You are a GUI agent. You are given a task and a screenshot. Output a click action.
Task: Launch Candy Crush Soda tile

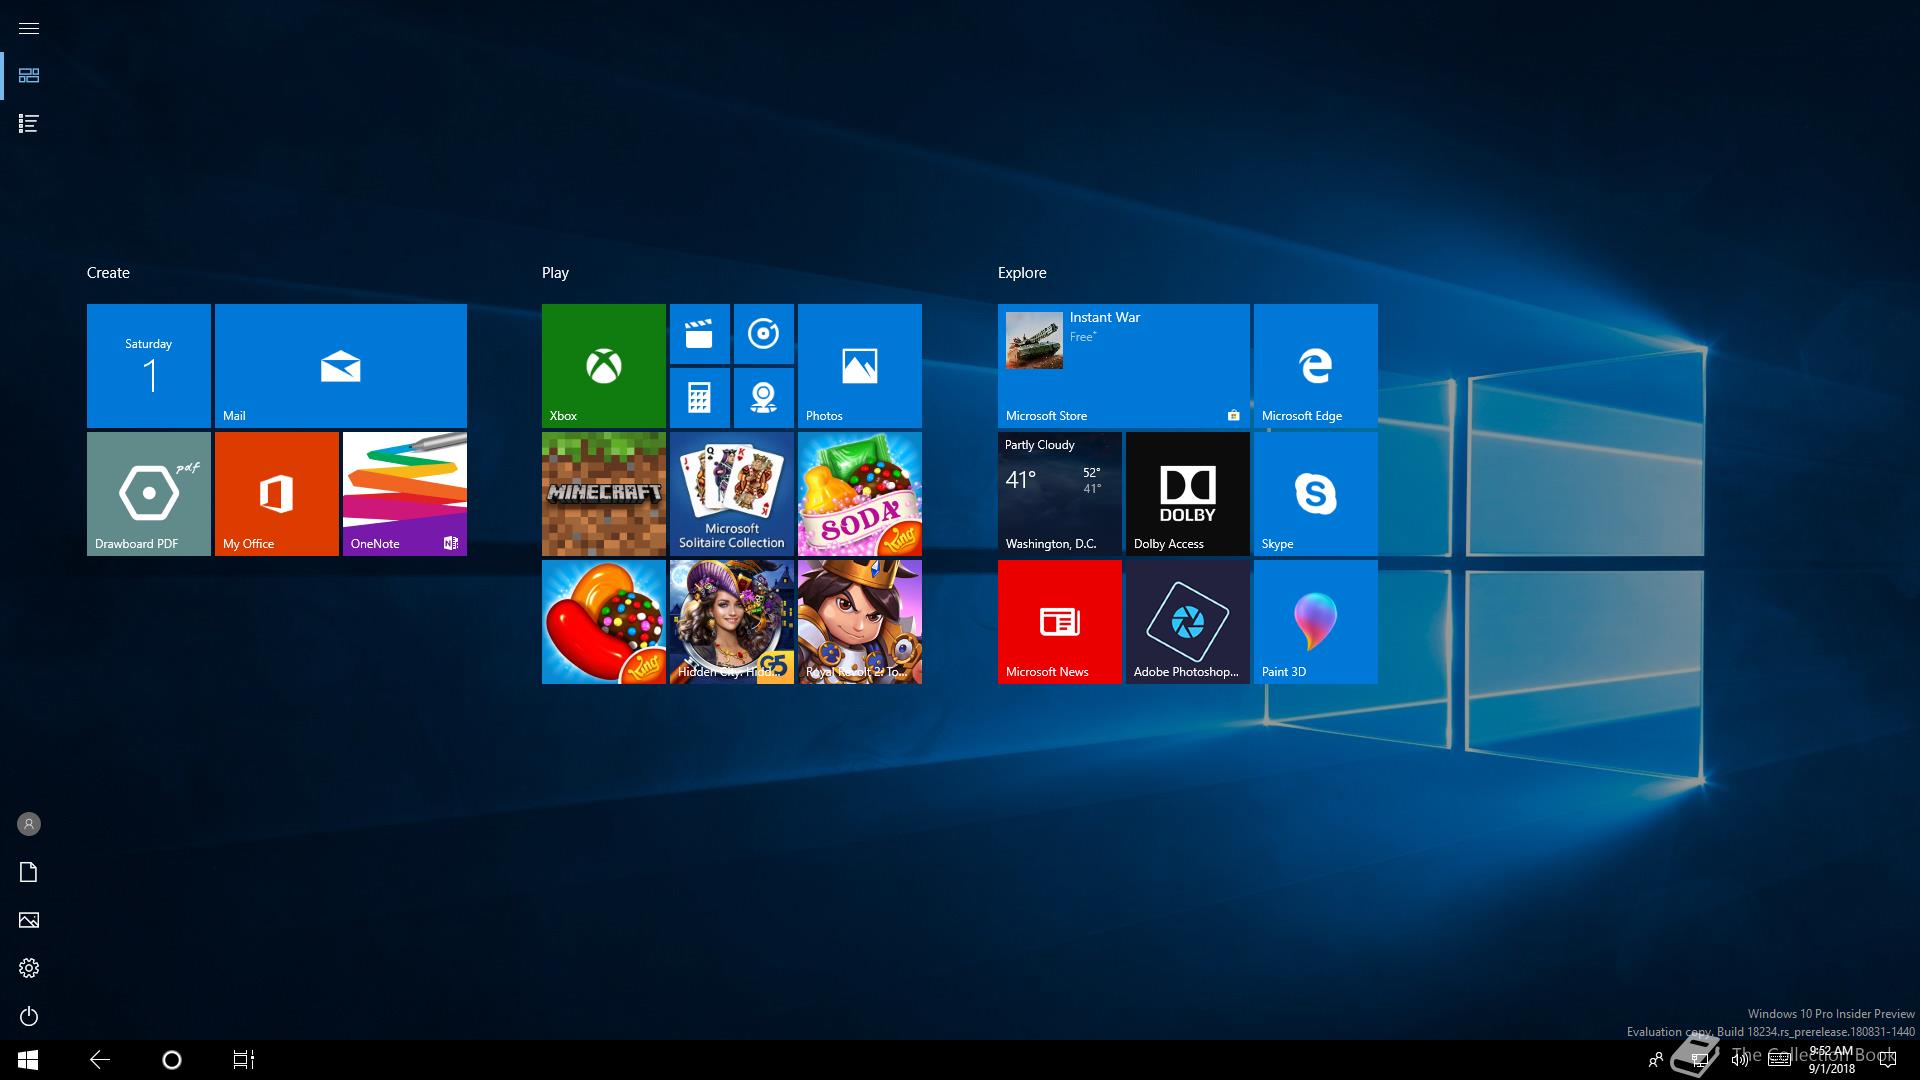click(860, 494)
